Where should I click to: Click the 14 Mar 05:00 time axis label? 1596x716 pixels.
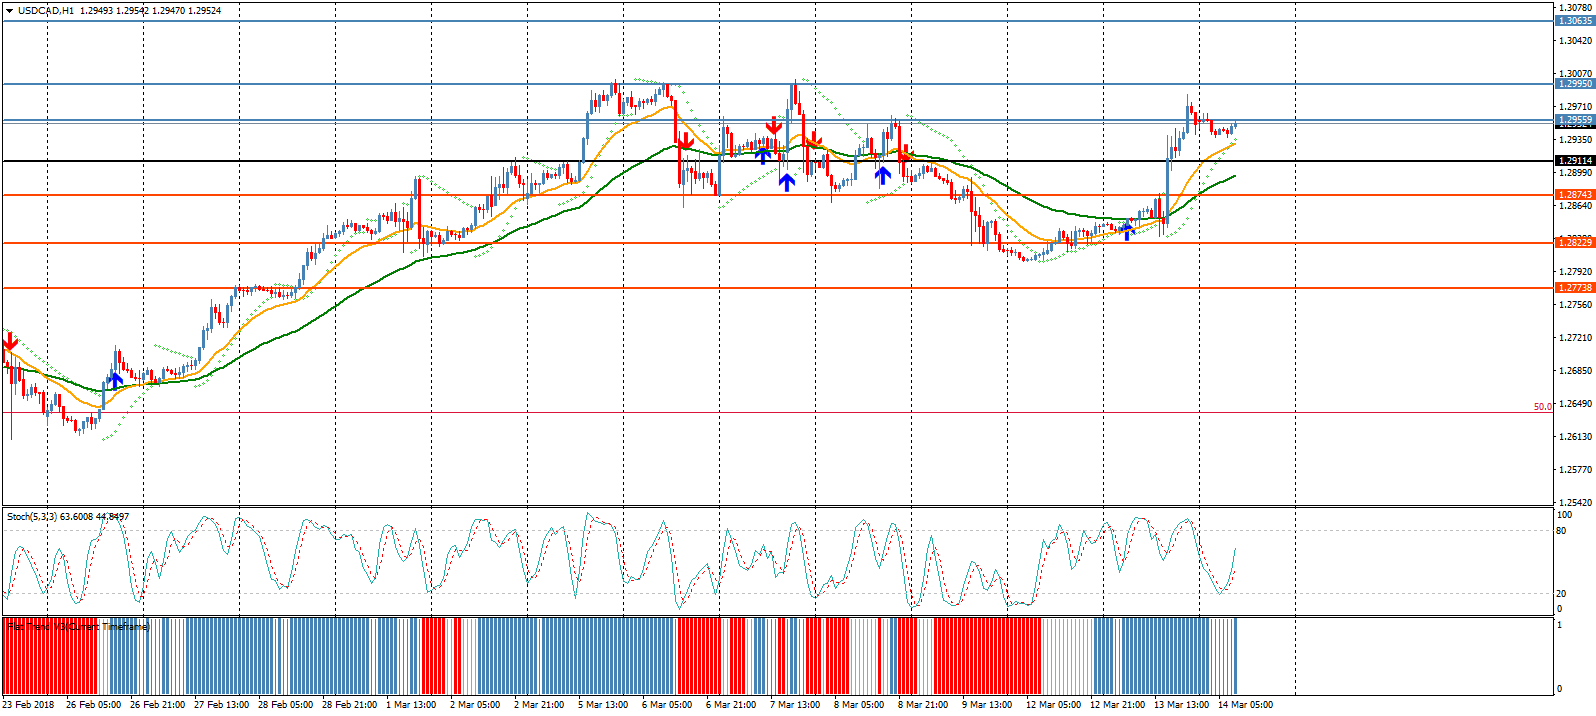(1245, 705)
